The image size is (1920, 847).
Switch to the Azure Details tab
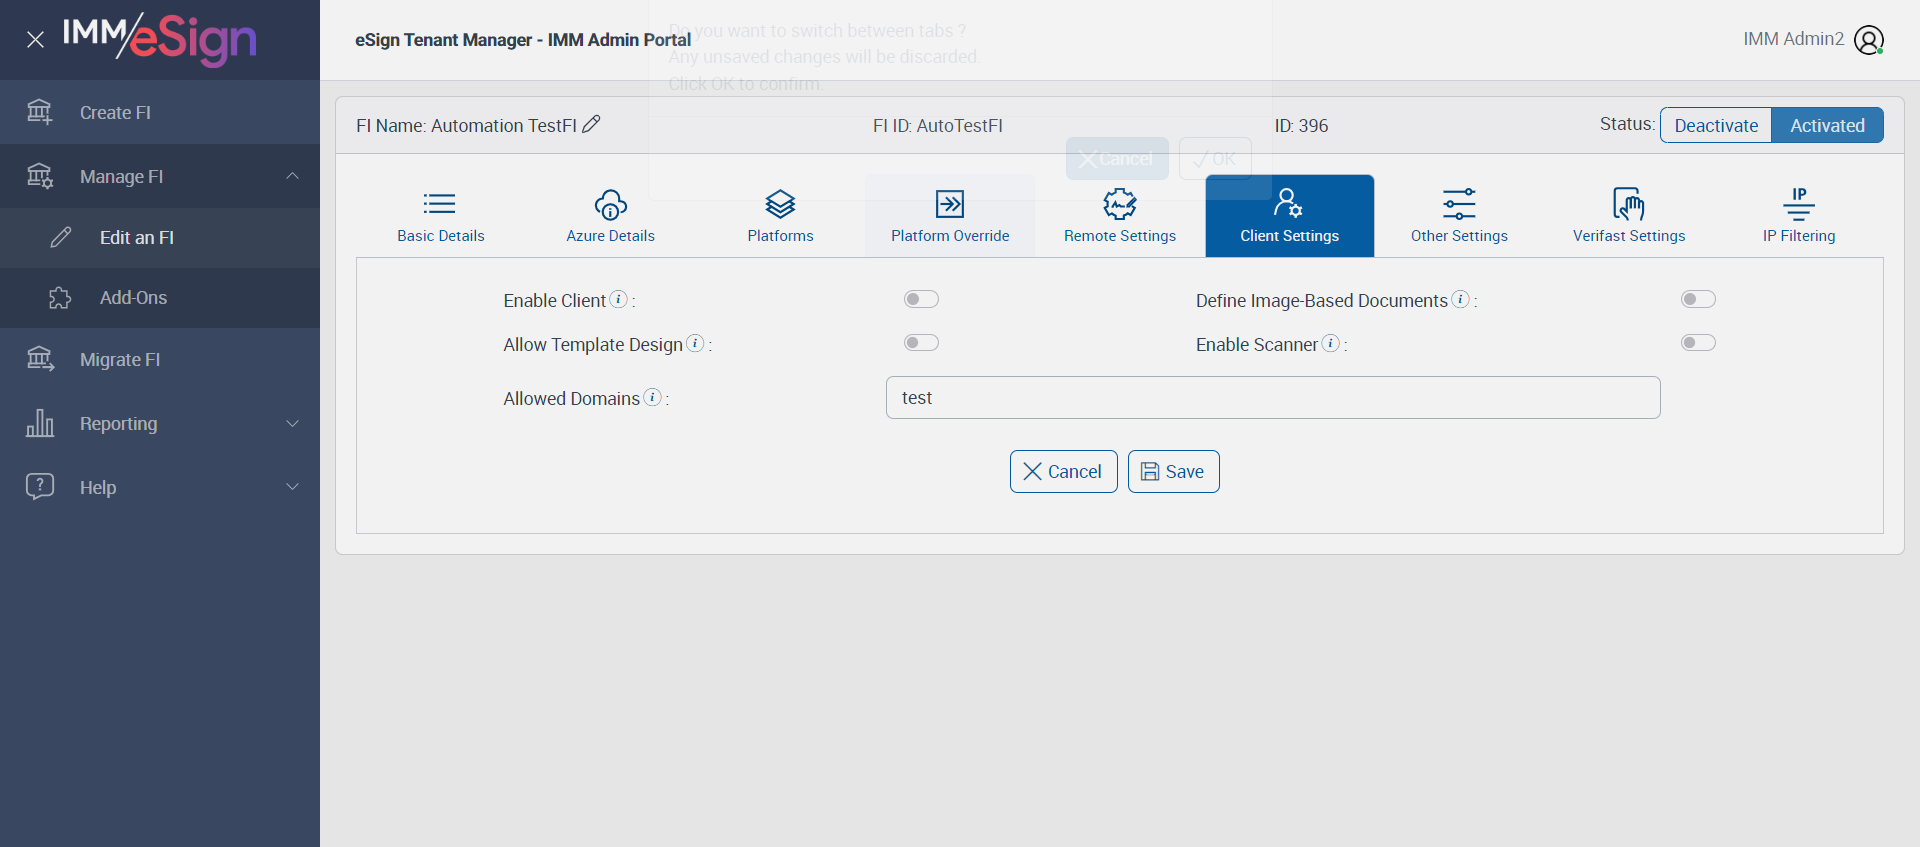[611, 216]
